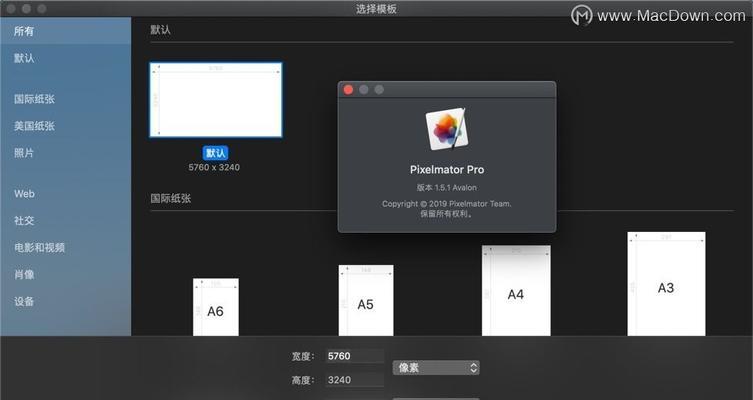Click the 保留所有权利 text
The height and width of the screenshot is (400, 753).
(447, 214)
